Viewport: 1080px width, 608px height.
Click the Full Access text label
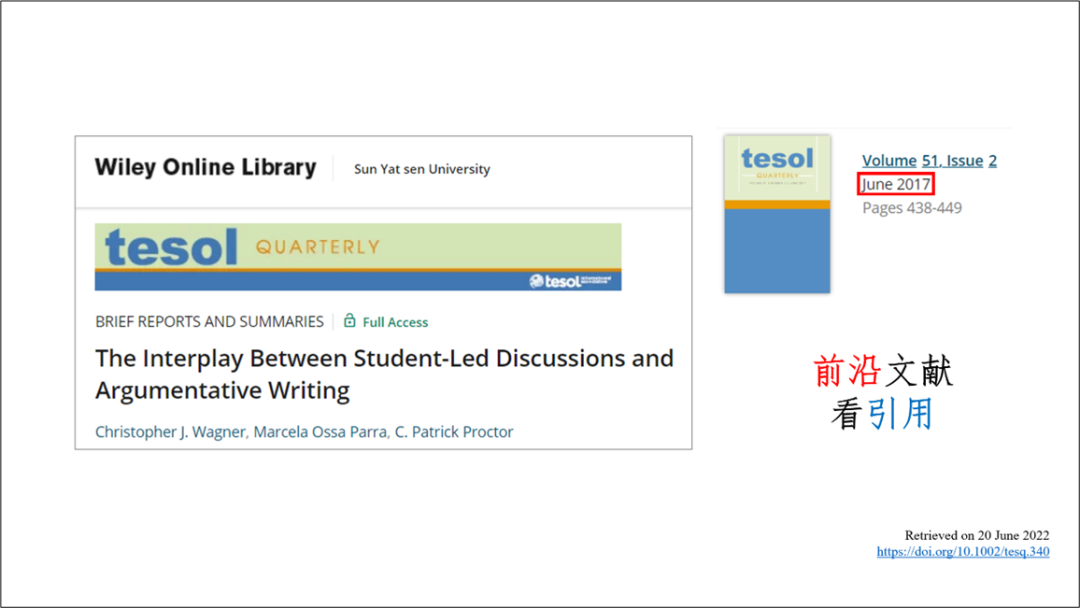(395, 322)
